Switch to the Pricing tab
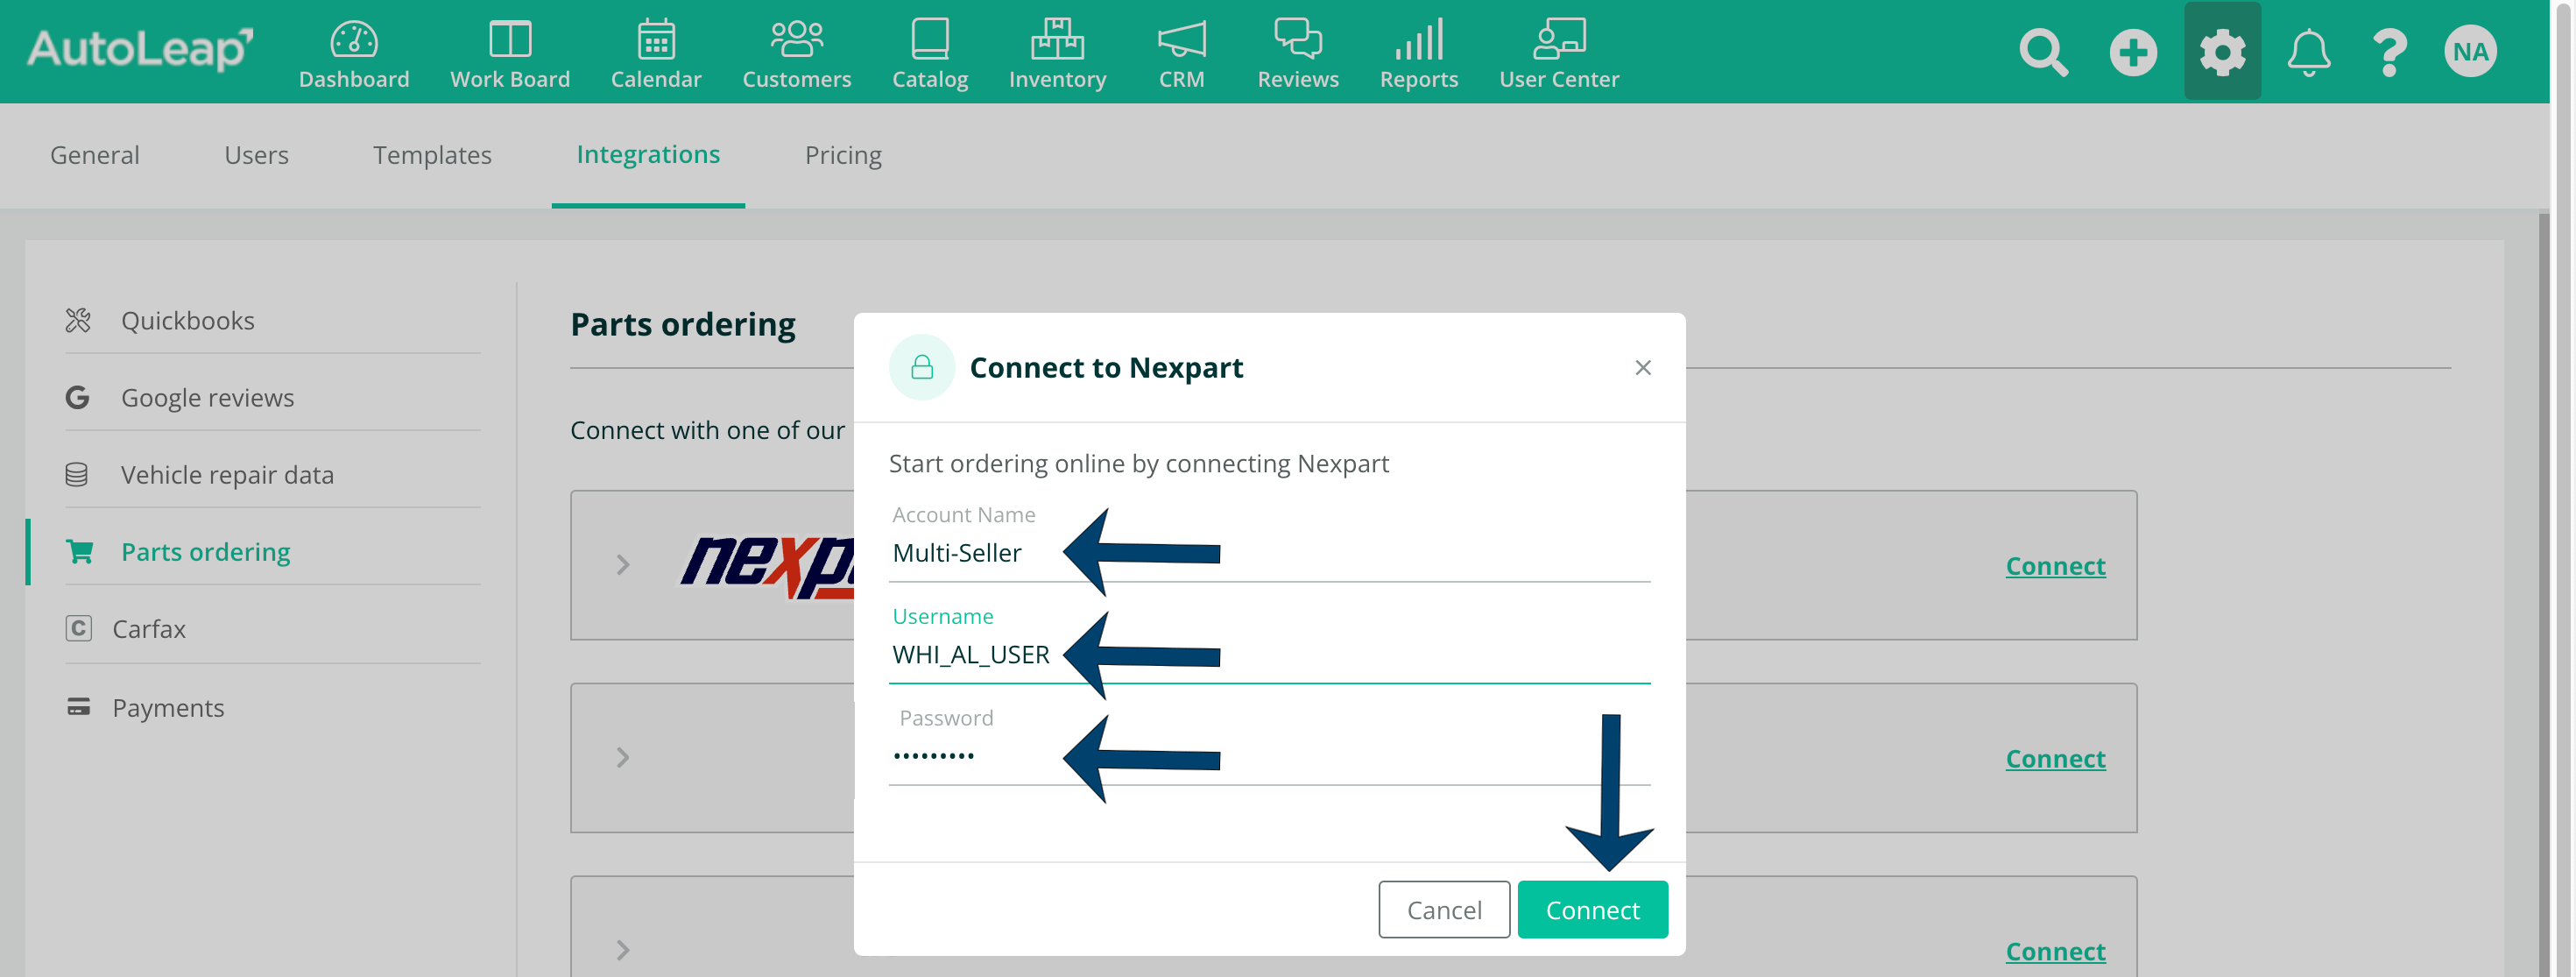 coord(842,155)
